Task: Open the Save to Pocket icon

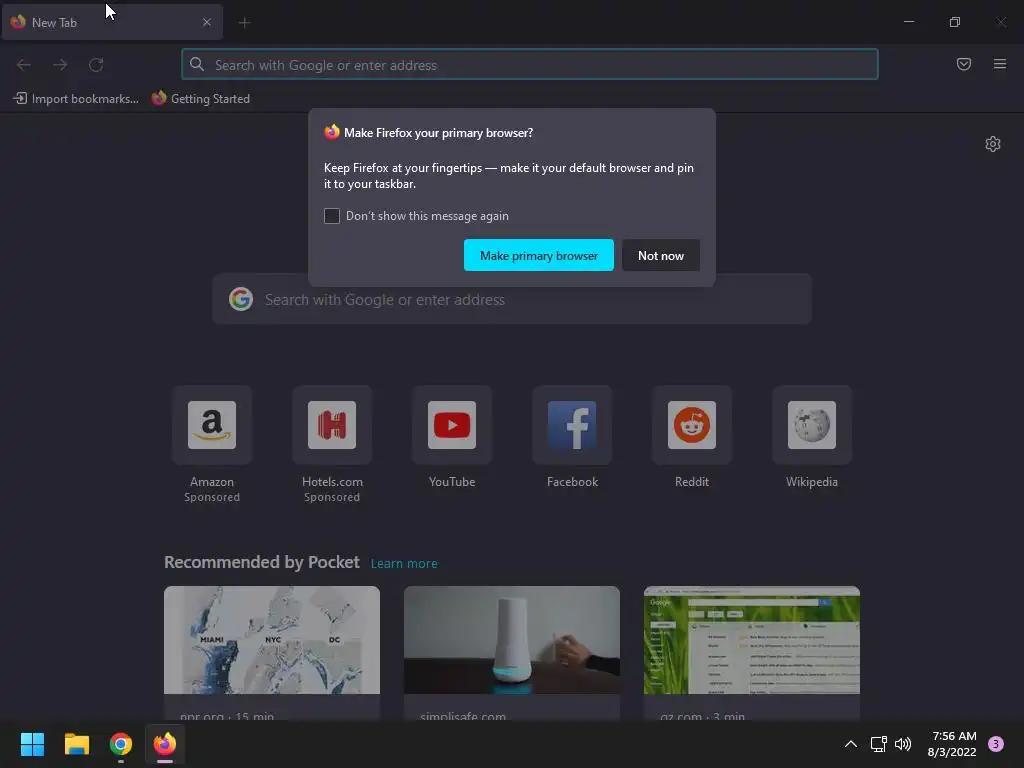Action: pos(964,64)
